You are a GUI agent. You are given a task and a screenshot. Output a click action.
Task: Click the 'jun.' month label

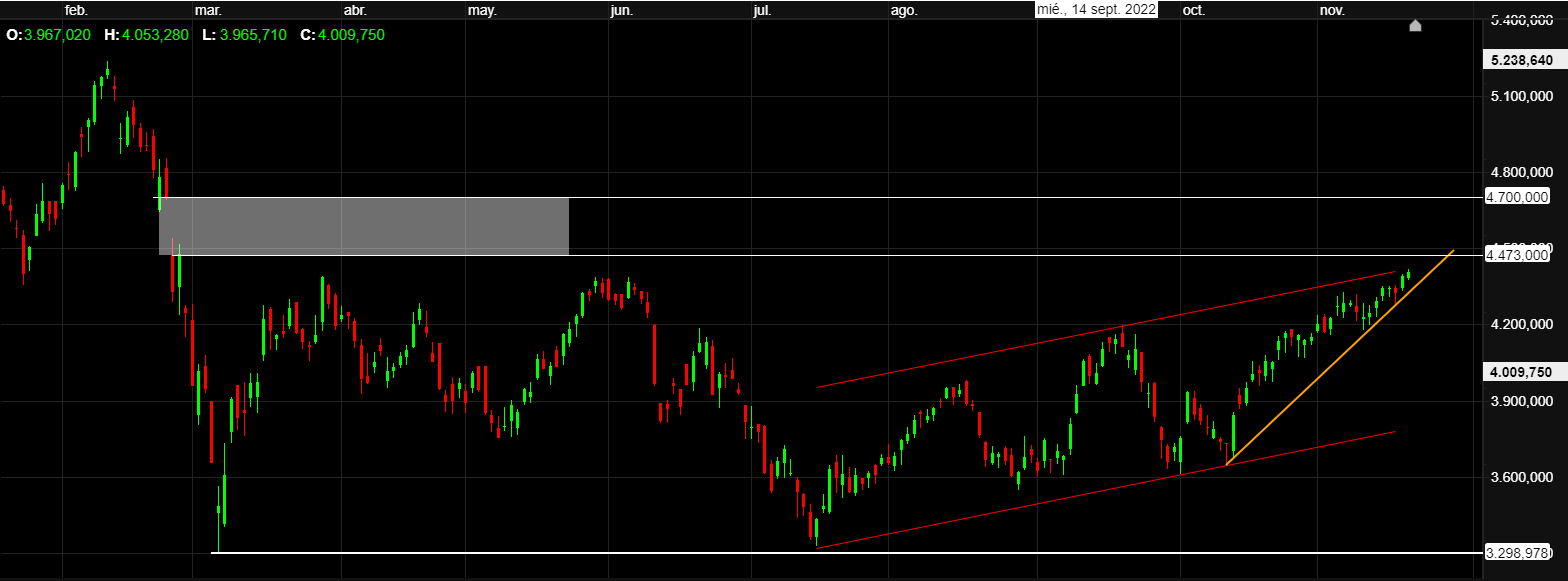(x=622, y=10)
